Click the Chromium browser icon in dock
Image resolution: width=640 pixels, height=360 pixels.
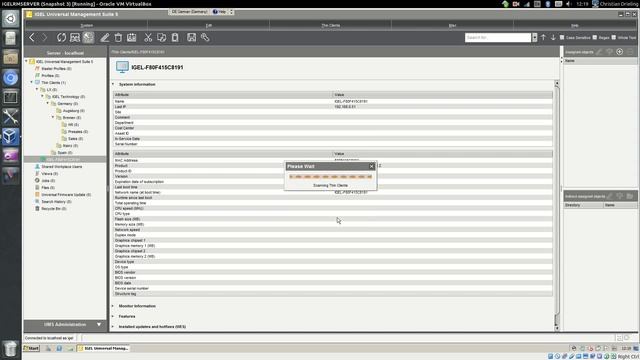click(10, 78)
